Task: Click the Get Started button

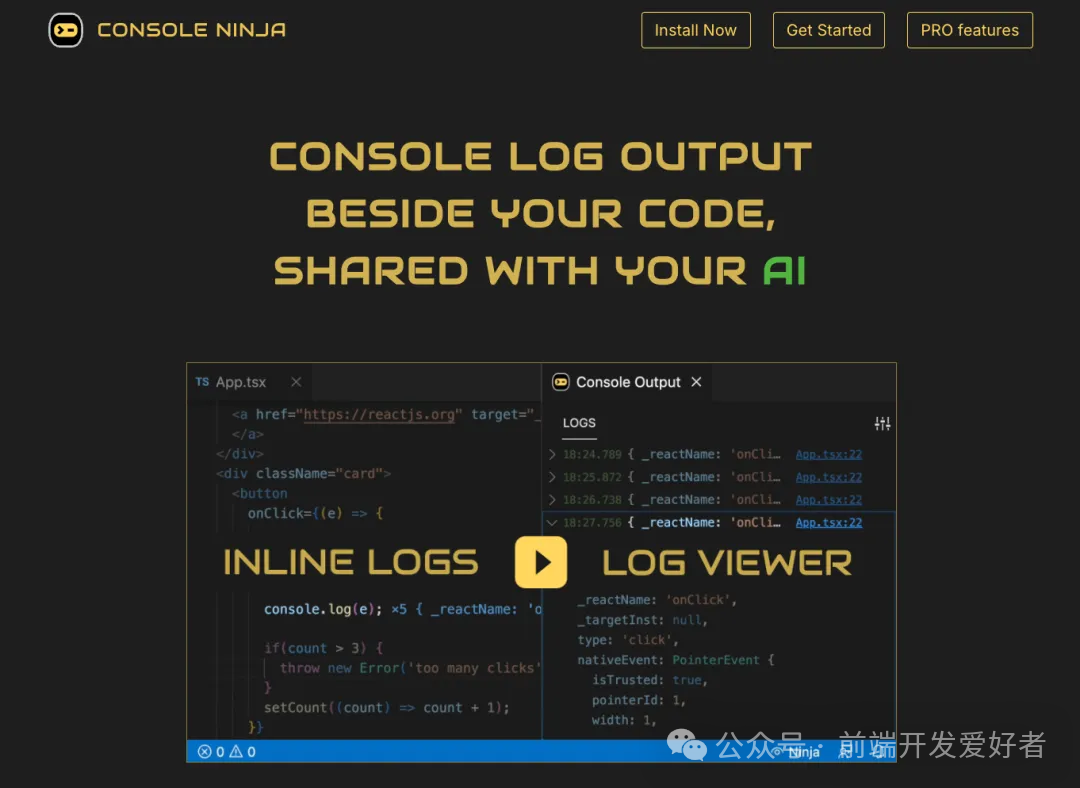Action: (x=829, y=30)
